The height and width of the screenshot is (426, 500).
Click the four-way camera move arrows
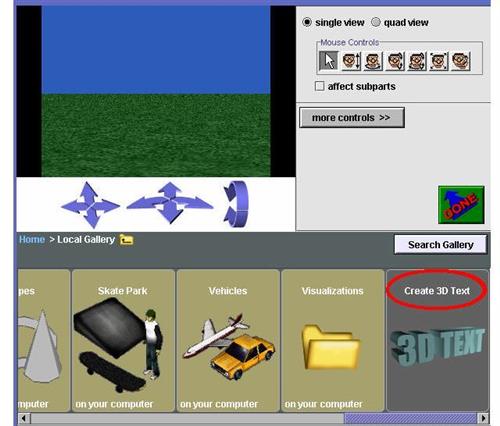[90, 205]
